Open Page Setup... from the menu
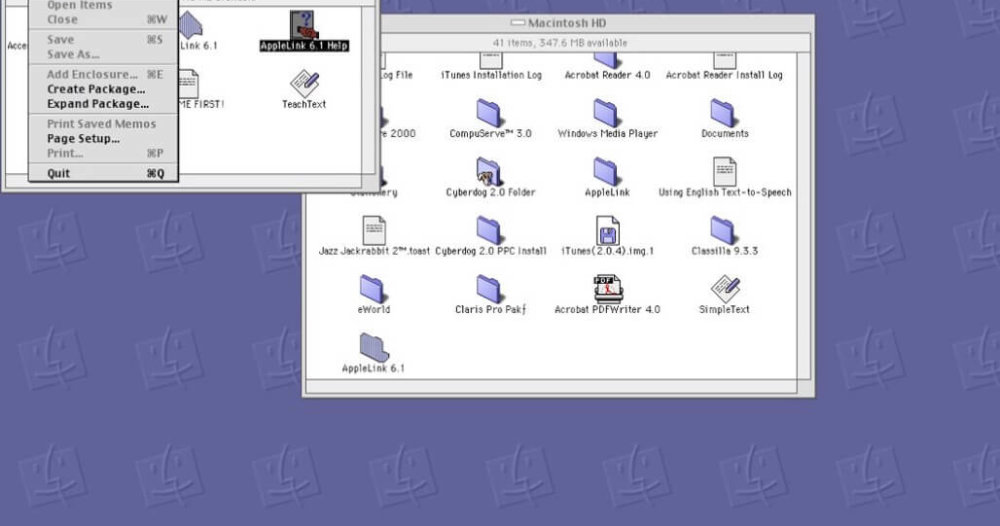 tap(83, 139)
